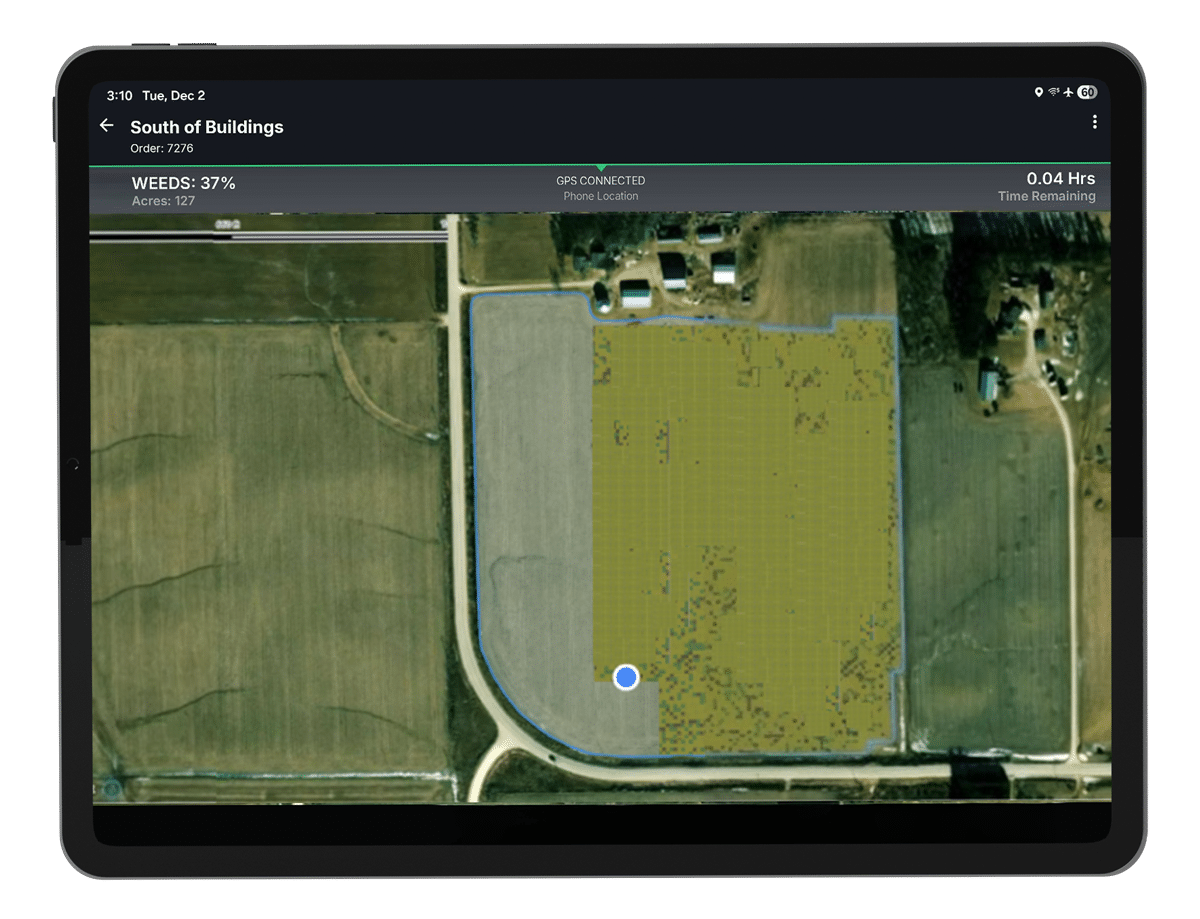1200x919 pixels.
Task: Select the WEEDS: 37% readout
Action: tap(183, 183)
